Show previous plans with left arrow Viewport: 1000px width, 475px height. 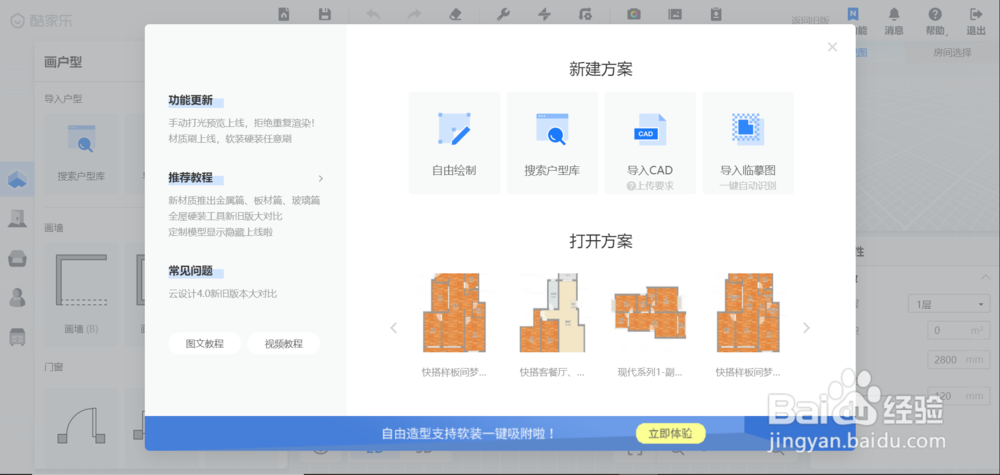(393, 328)
